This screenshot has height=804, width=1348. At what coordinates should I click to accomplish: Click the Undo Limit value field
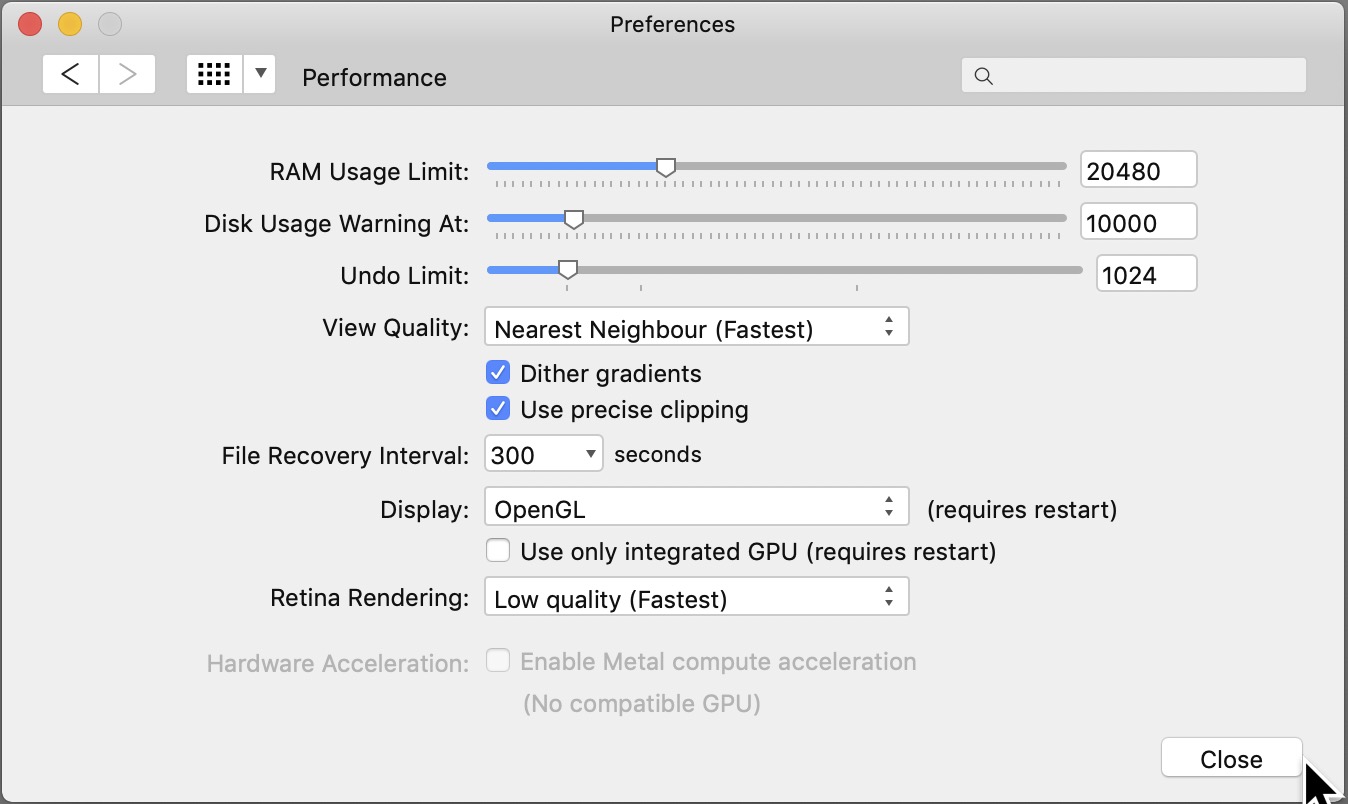[1146, 275]
